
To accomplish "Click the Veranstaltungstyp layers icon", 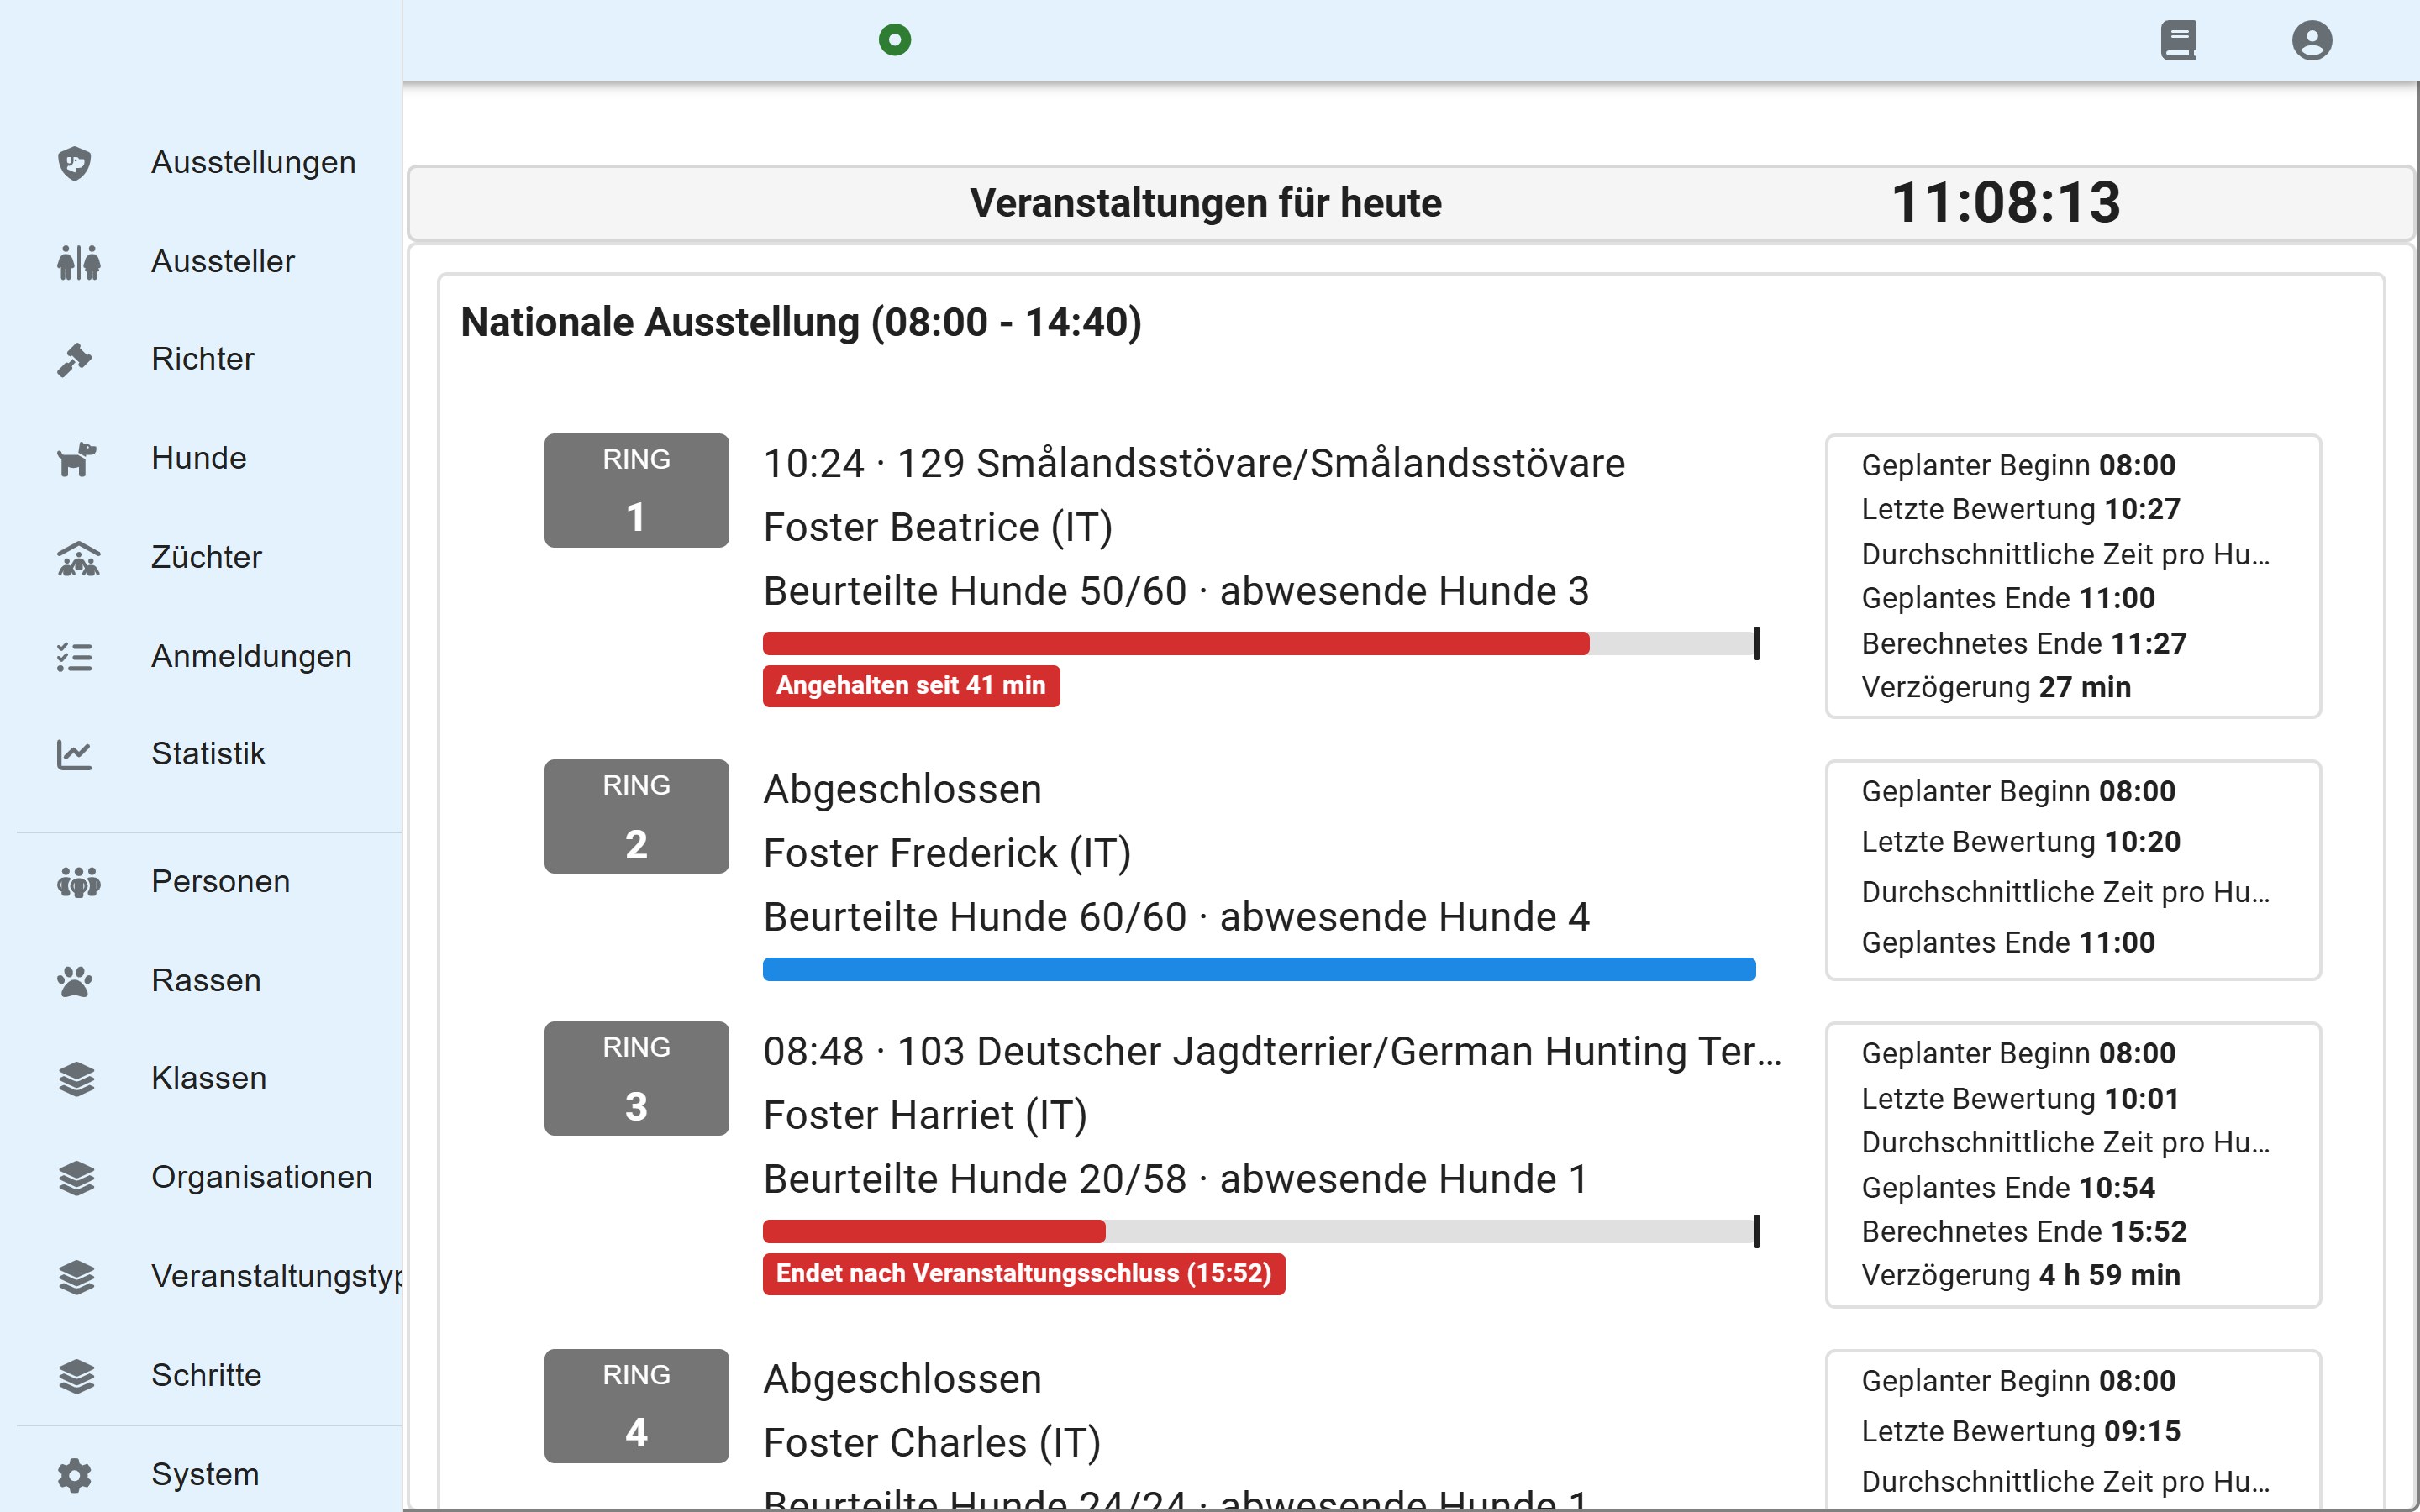I will (76, 1277).
